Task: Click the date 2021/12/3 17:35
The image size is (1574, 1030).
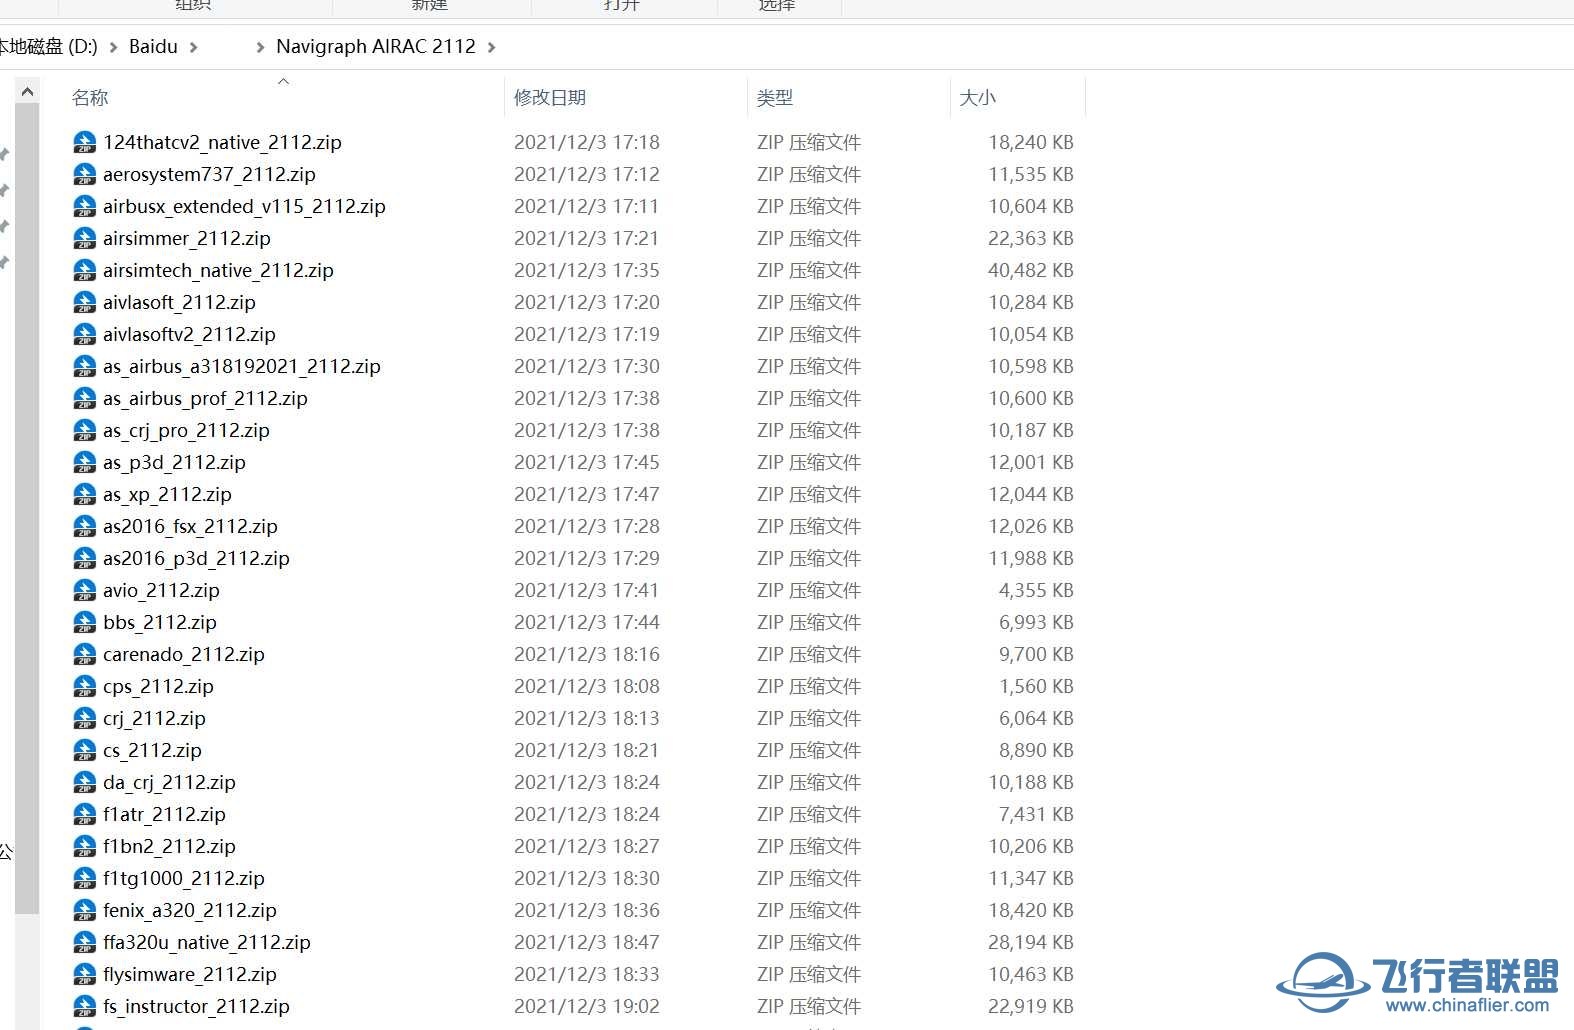Action: pyautogui.click(x=587, y=270)
